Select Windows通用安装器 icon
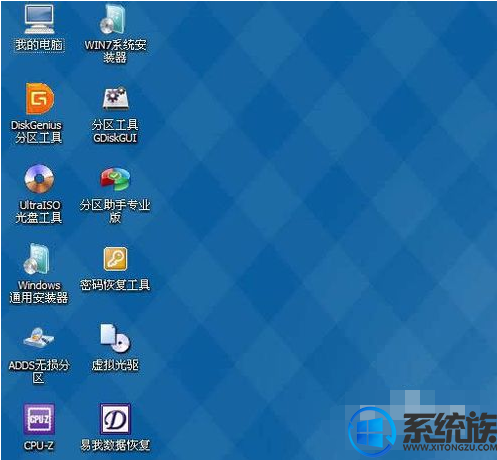This screenshot has width=497, height=460. click(x=37, y=259)
